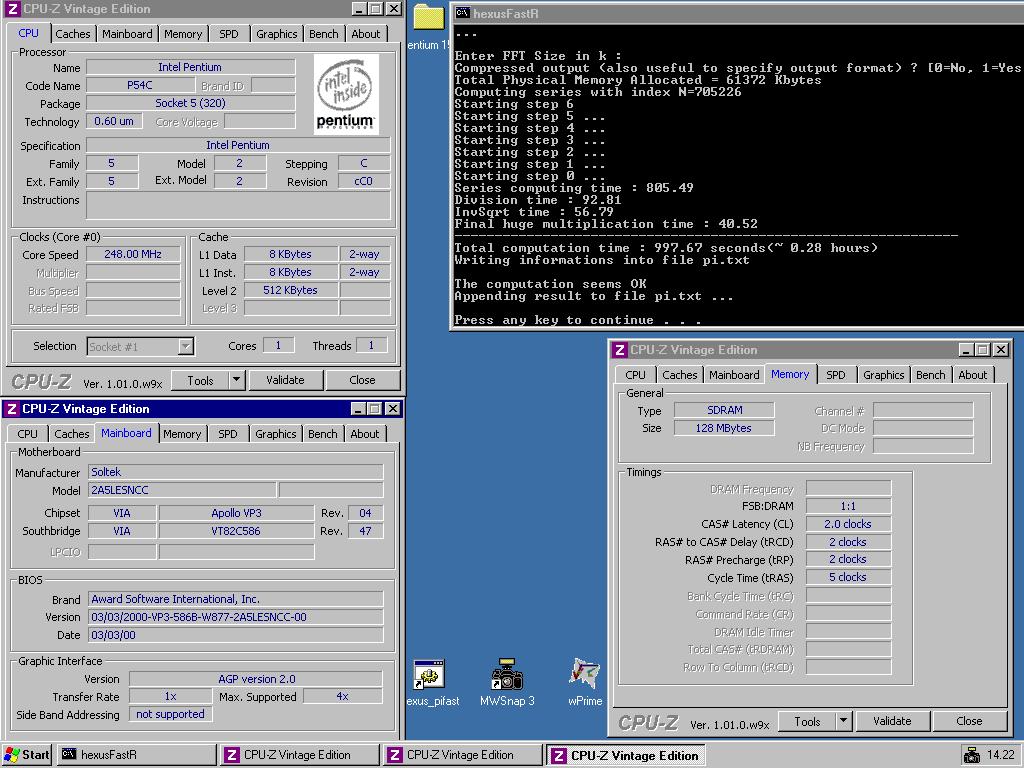Viewport: 1024px width, 768px height.
Task: Open Mainboard tab in the top CPU window
Action: [127, 34]
